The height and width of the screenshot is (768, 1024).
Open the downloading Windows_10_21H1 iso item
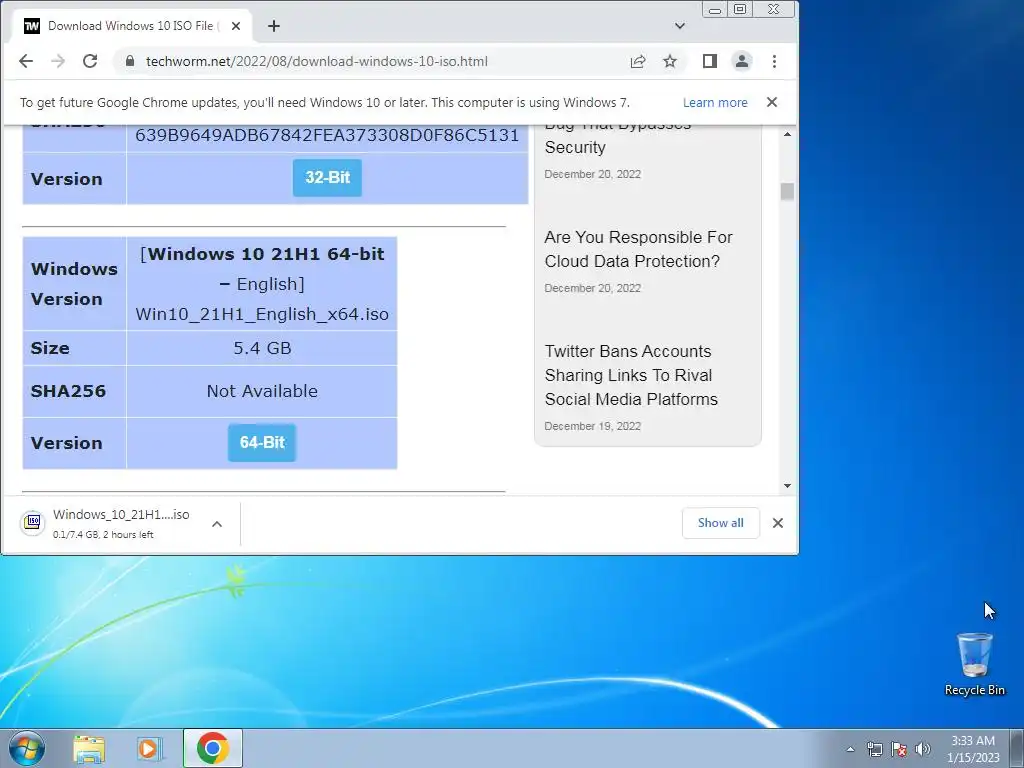(x=121, y=523)
